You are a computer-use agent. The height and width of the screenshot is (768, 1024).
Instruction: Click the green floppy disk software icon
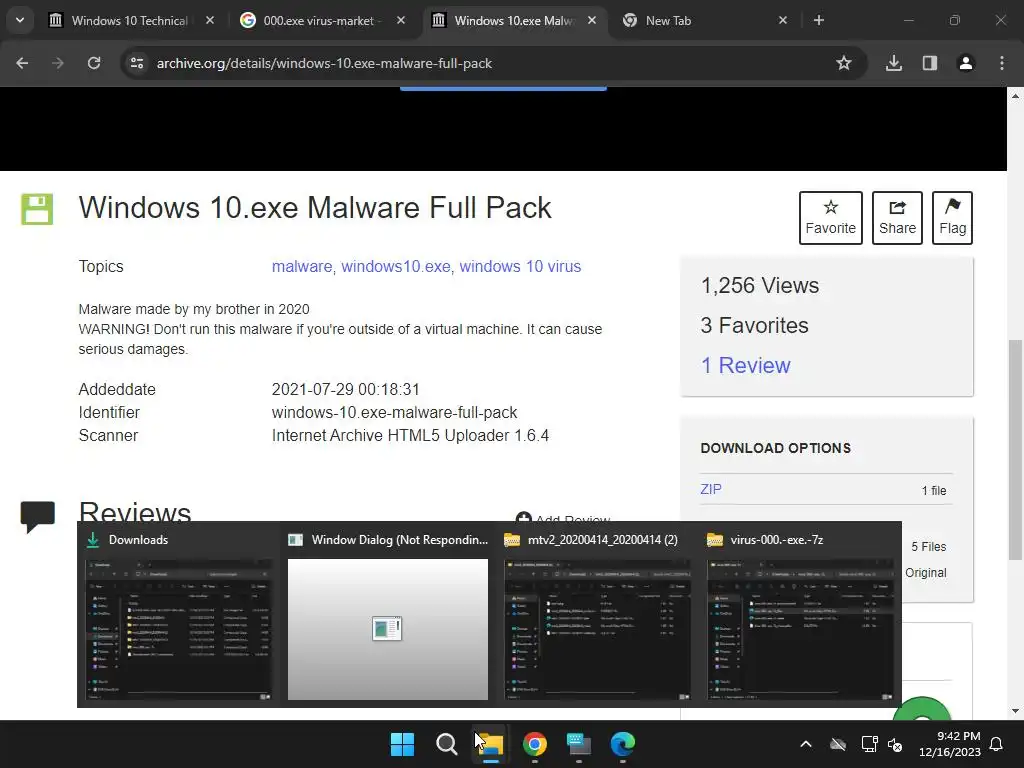click(x=37, y=209)
